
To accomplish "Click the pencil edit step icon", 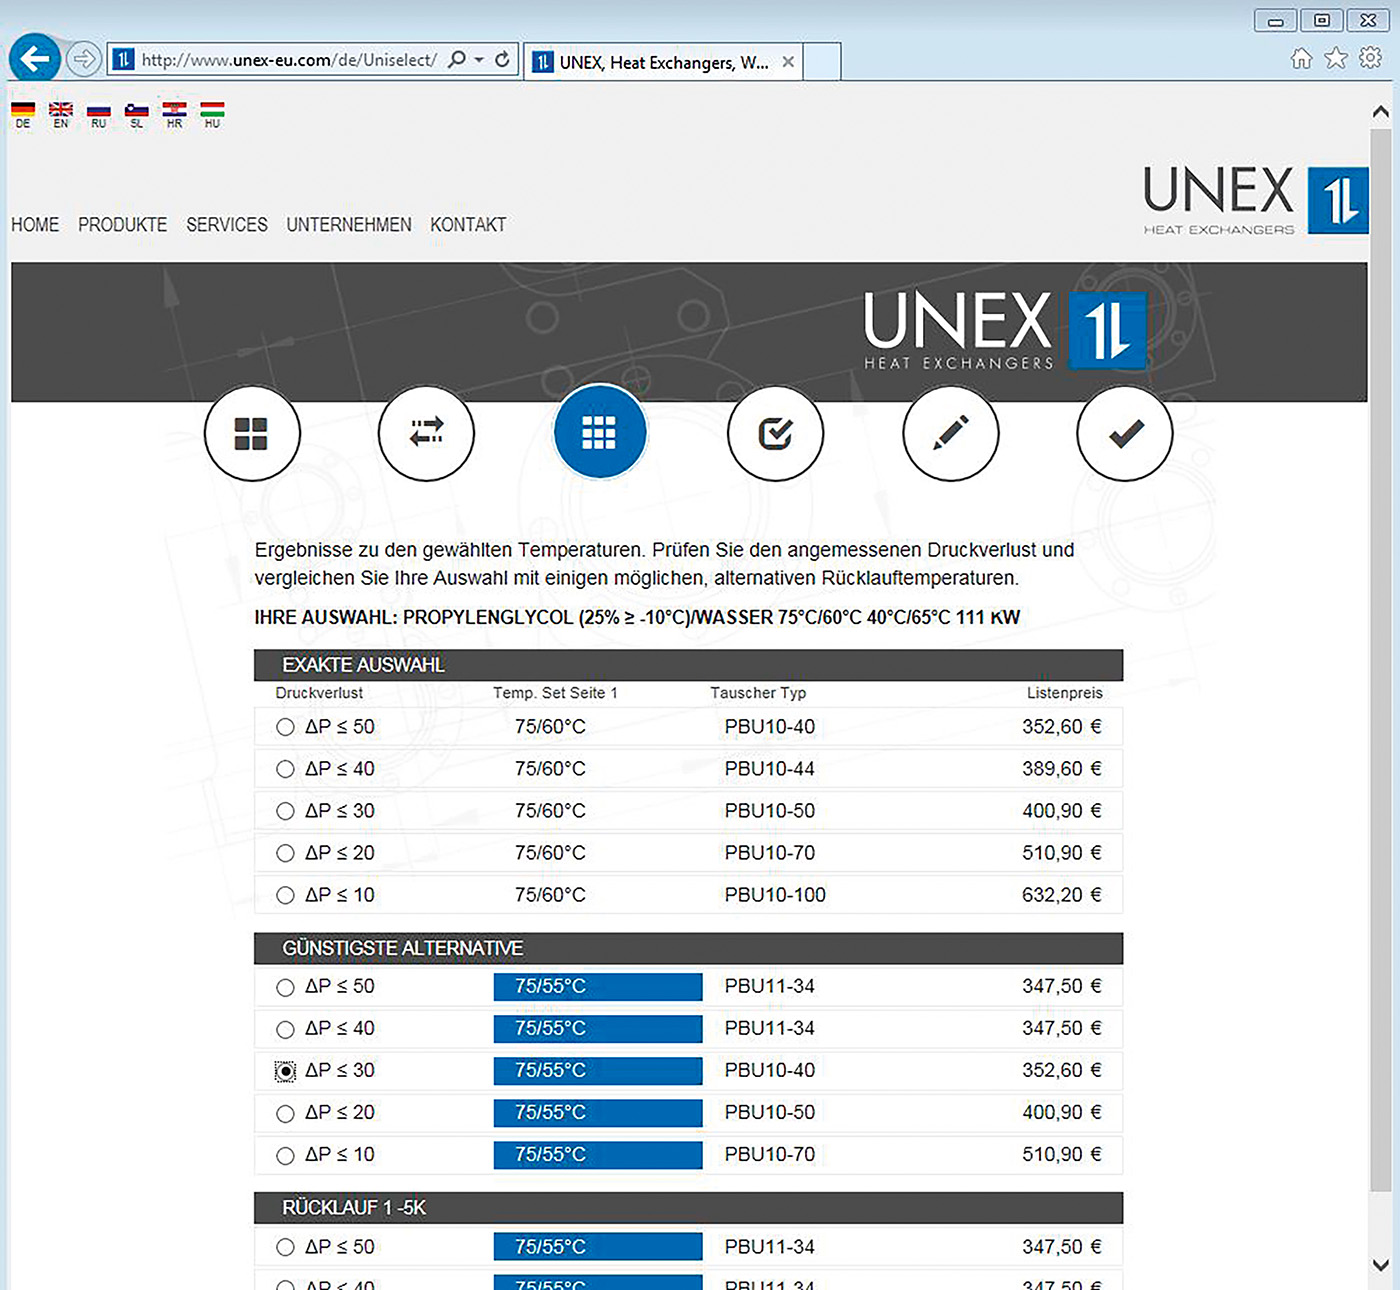I will click(x=950, y=434).
